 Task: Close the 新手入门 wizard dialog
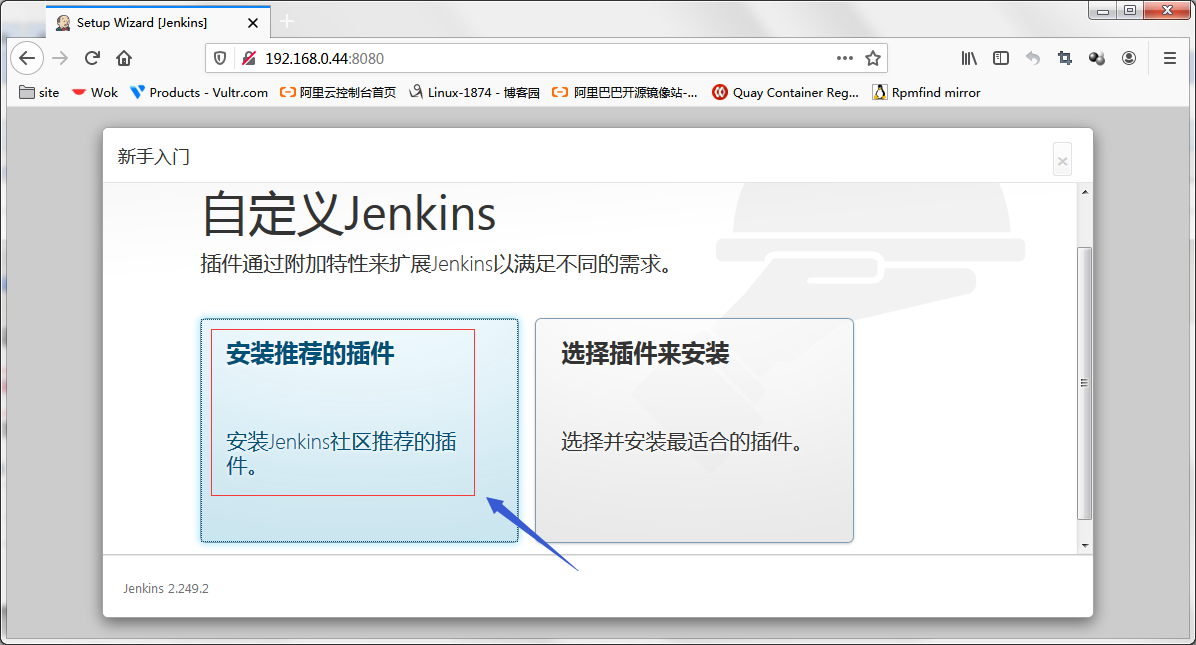(1062, 160)
